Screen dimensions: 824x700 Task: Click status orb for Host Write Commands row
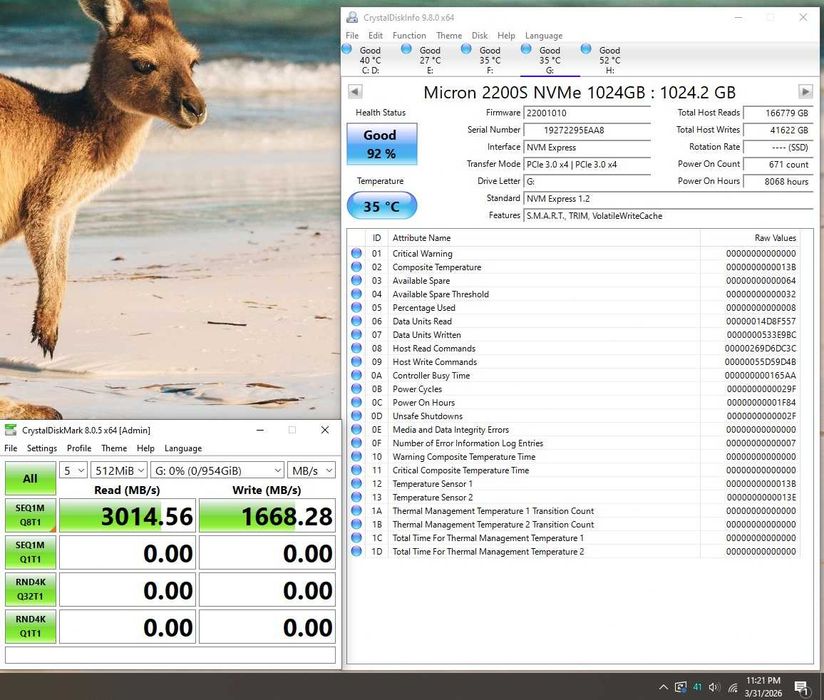point(356,362)
